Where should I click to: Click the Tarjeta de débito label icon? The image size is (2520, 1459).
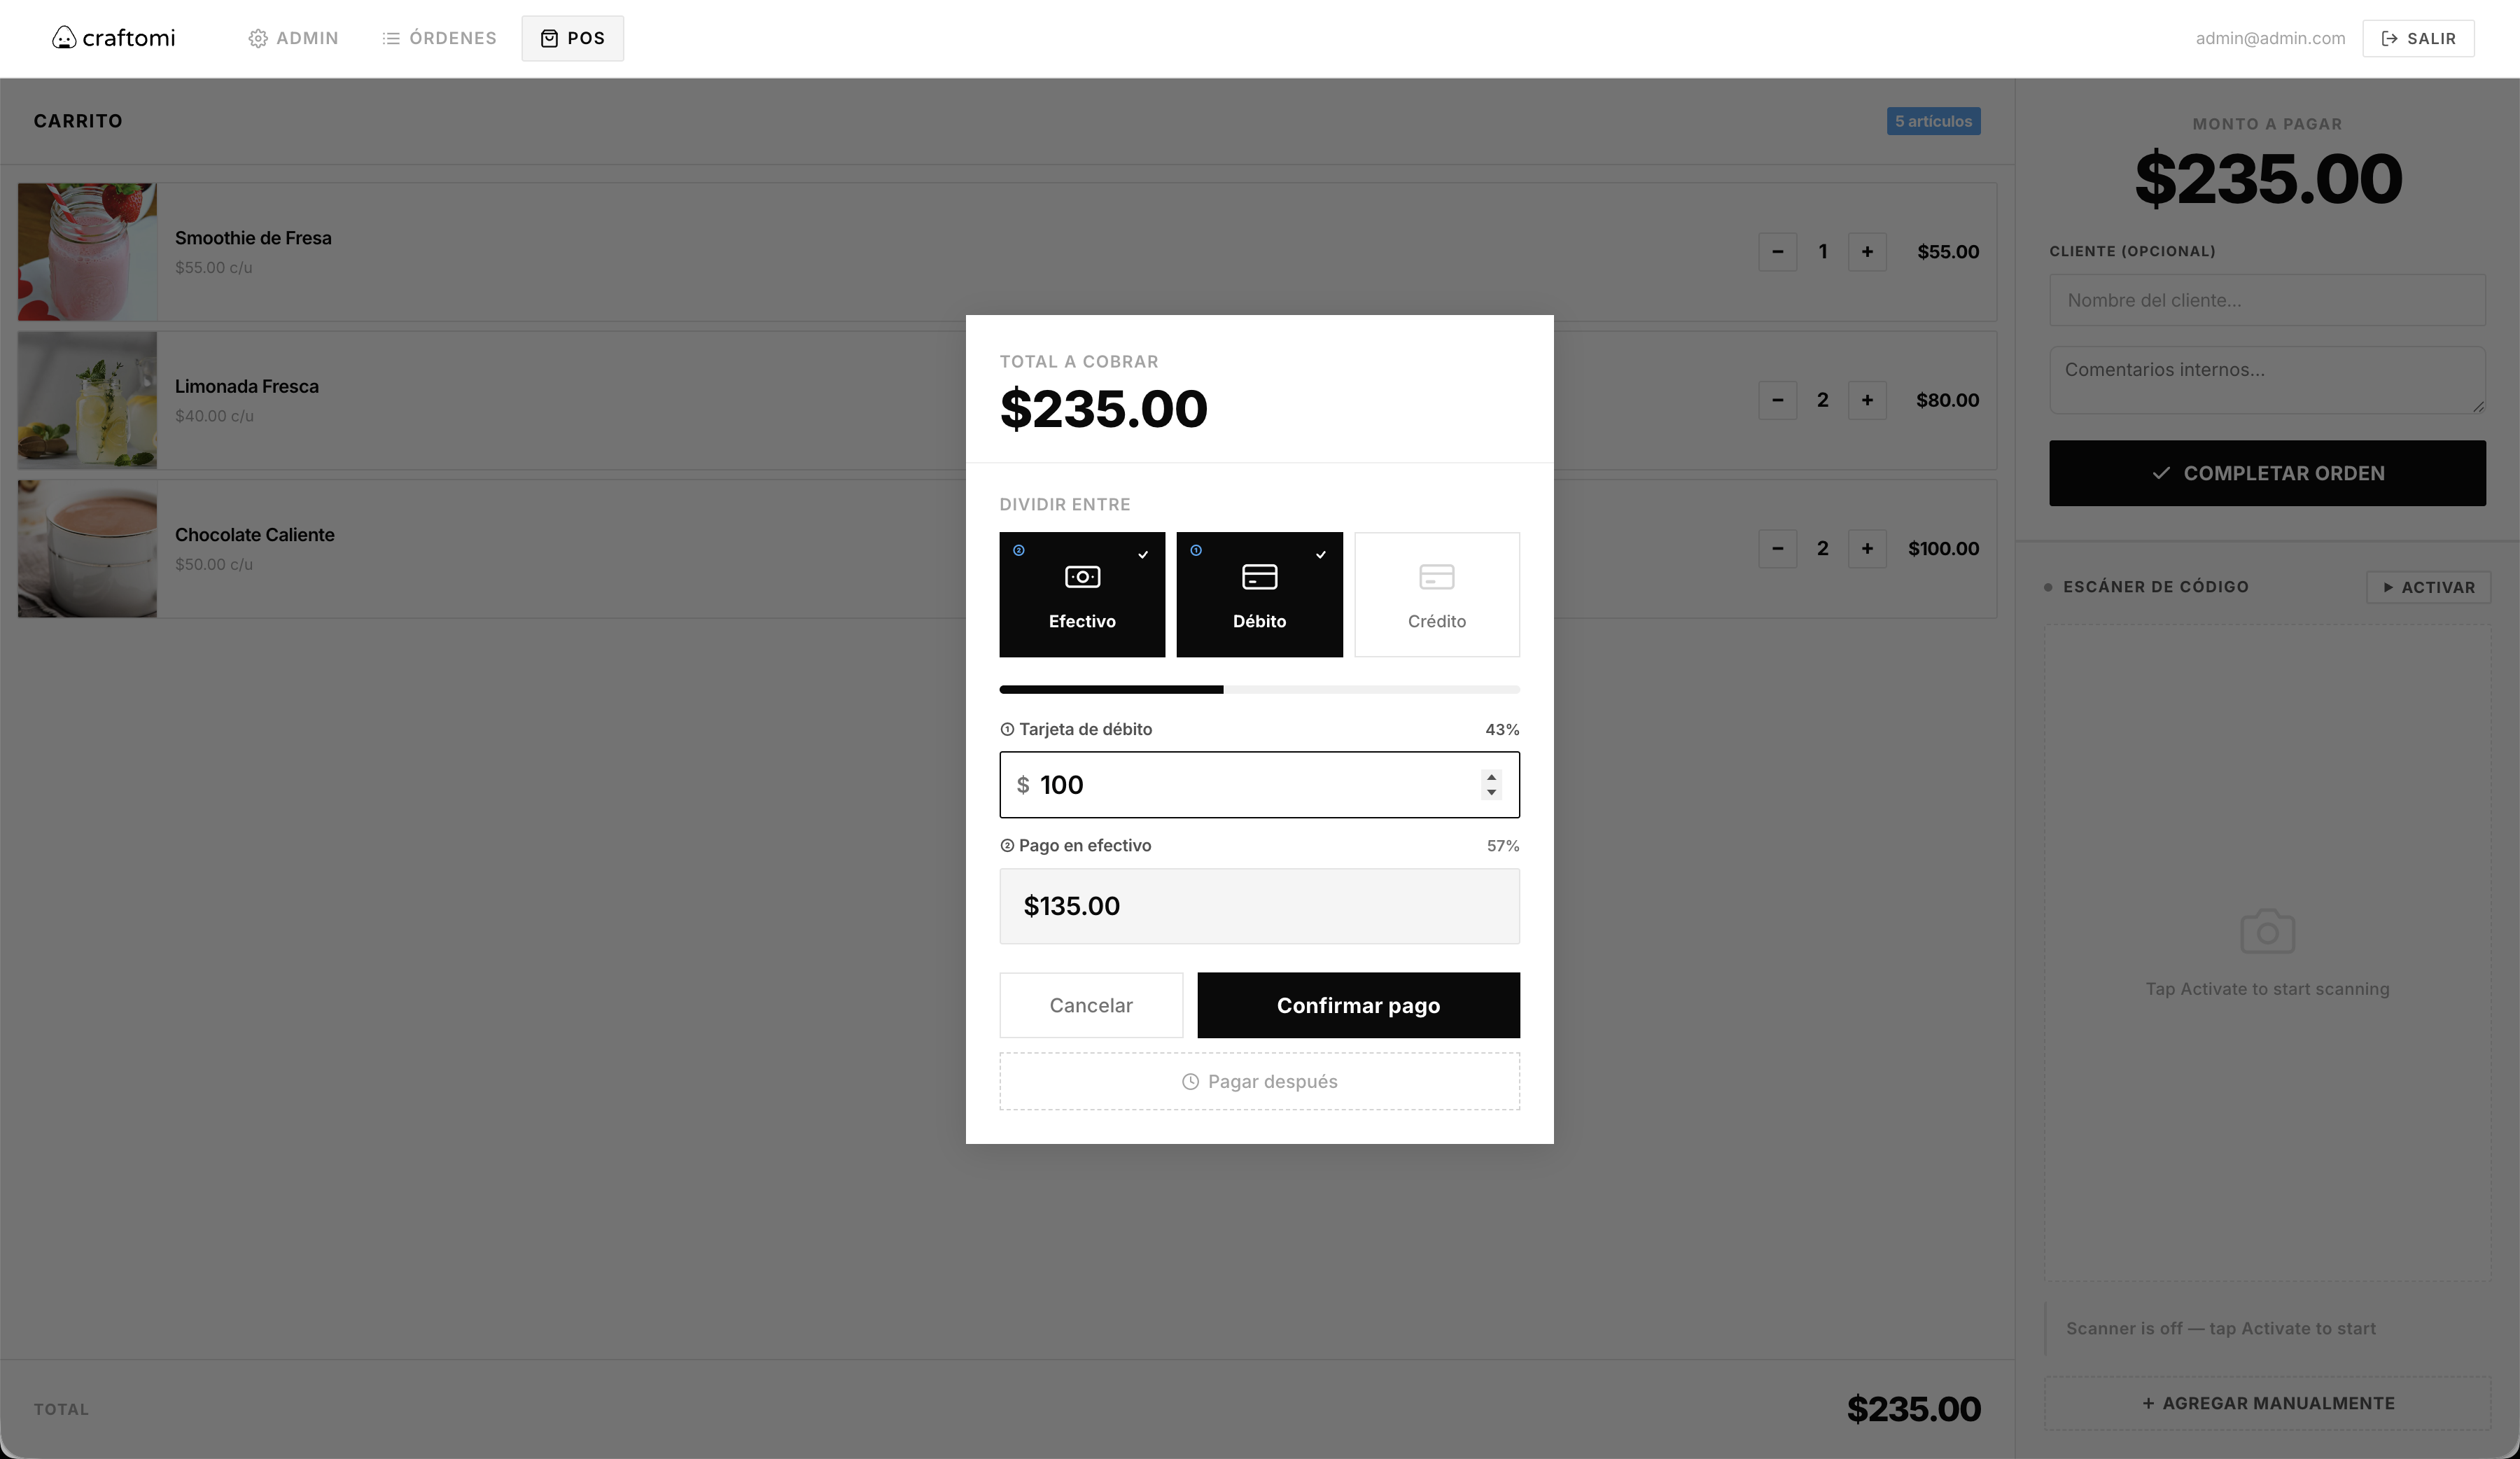tap(1007, 729)
